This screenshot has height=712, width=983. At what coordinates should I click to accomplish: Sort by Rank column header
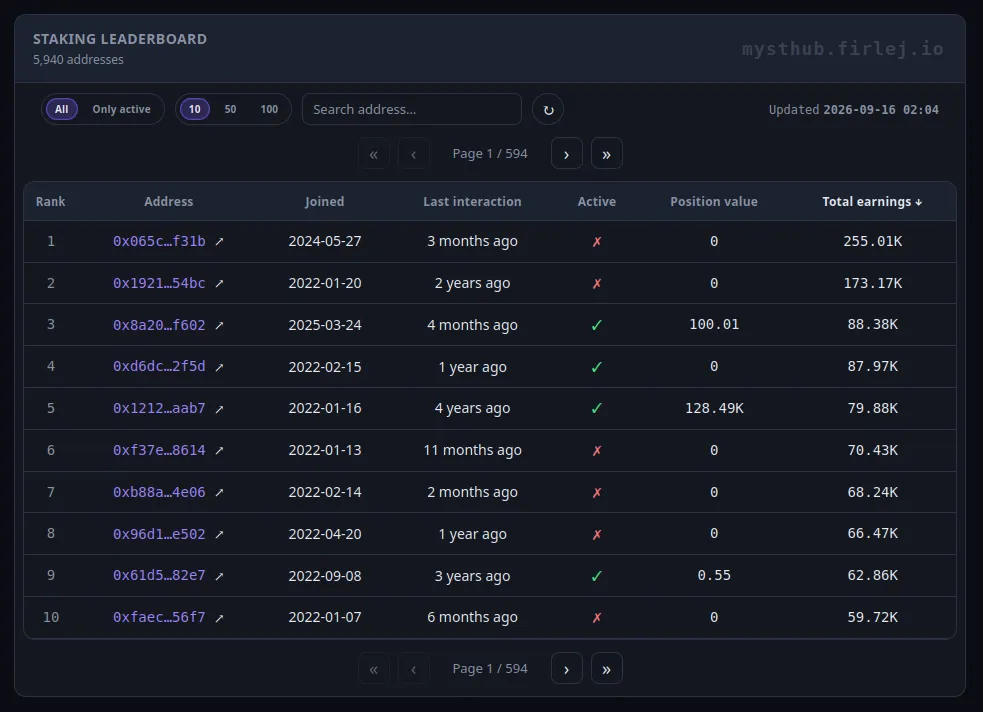[x=50, y=202]
